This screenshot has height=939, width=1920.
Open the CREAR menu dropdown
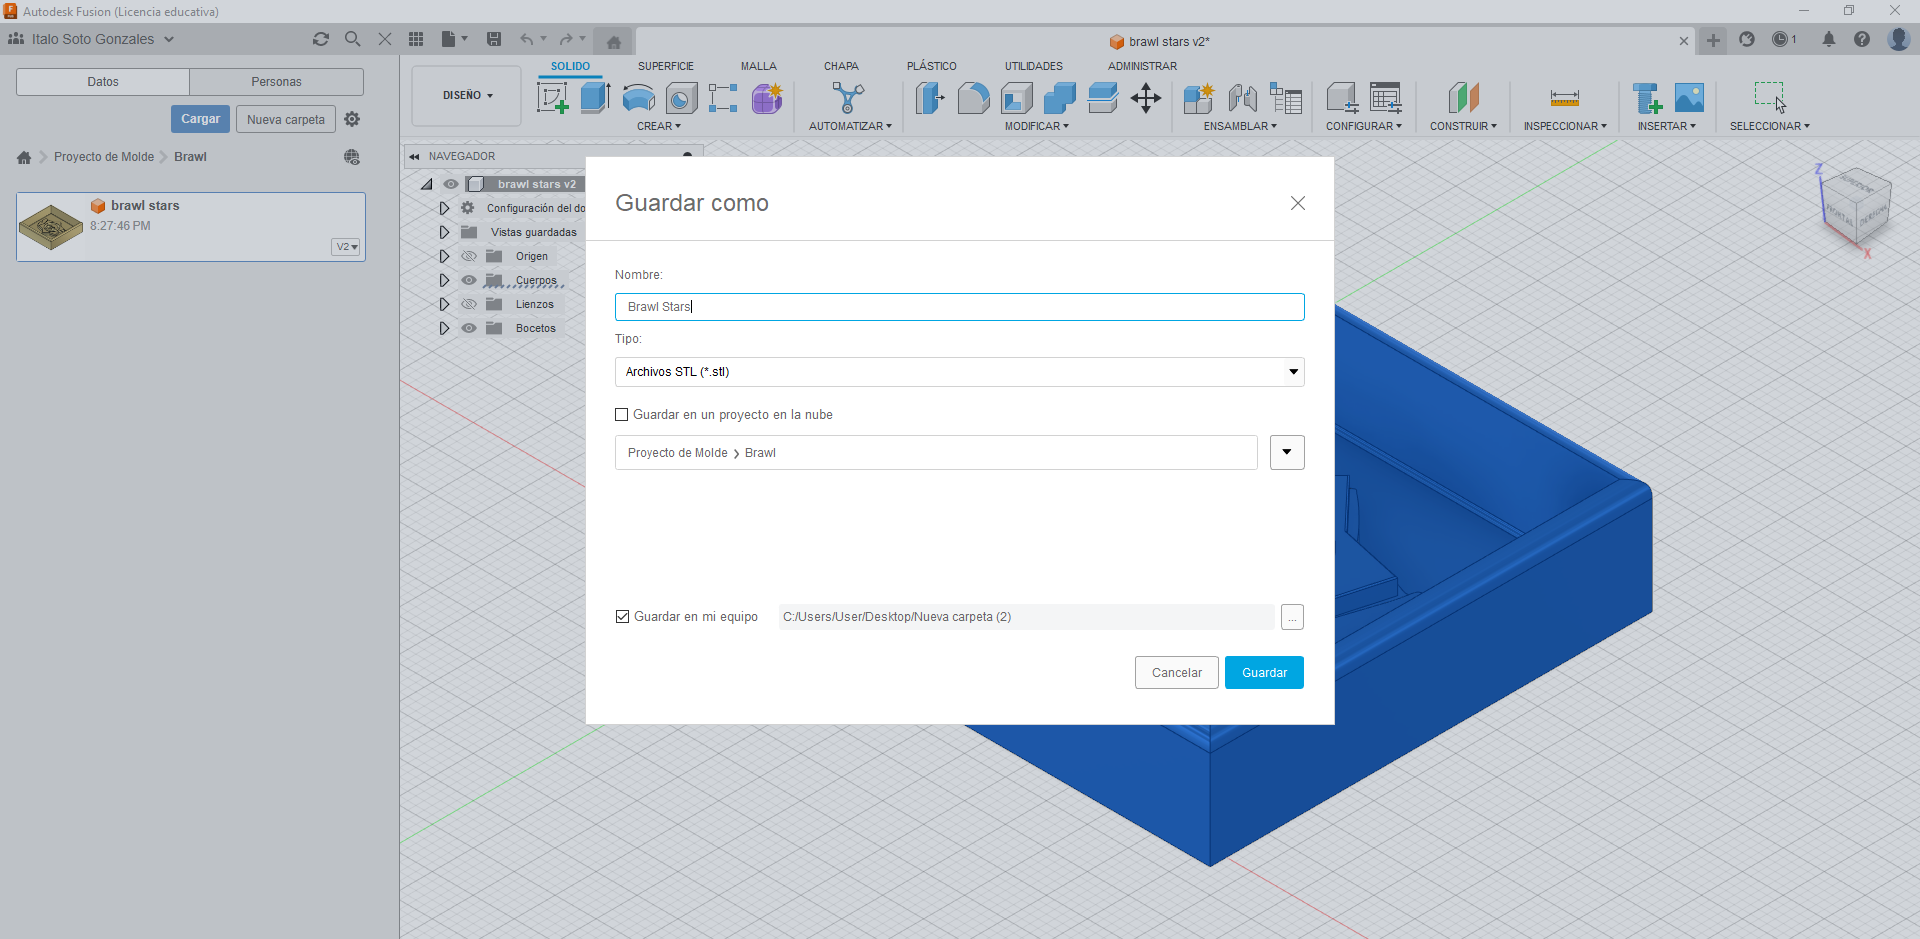659,126
